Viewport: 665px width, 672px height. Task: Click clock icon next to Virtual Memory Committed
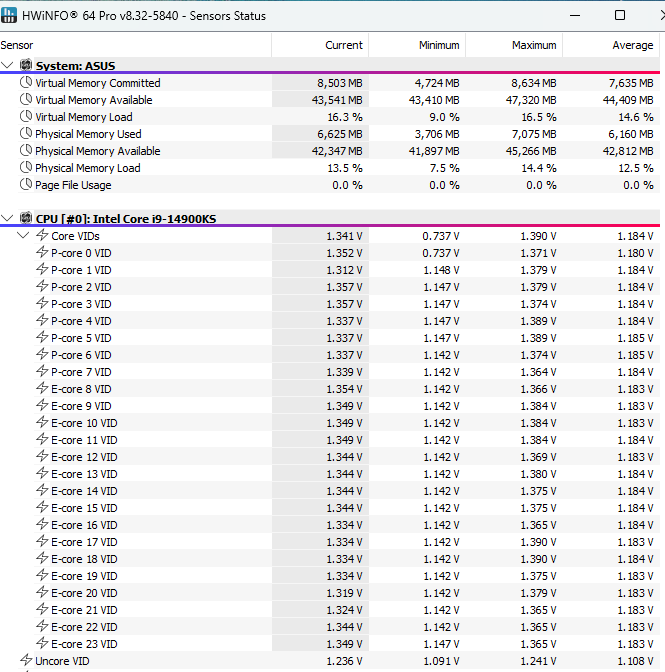(26, 82)
